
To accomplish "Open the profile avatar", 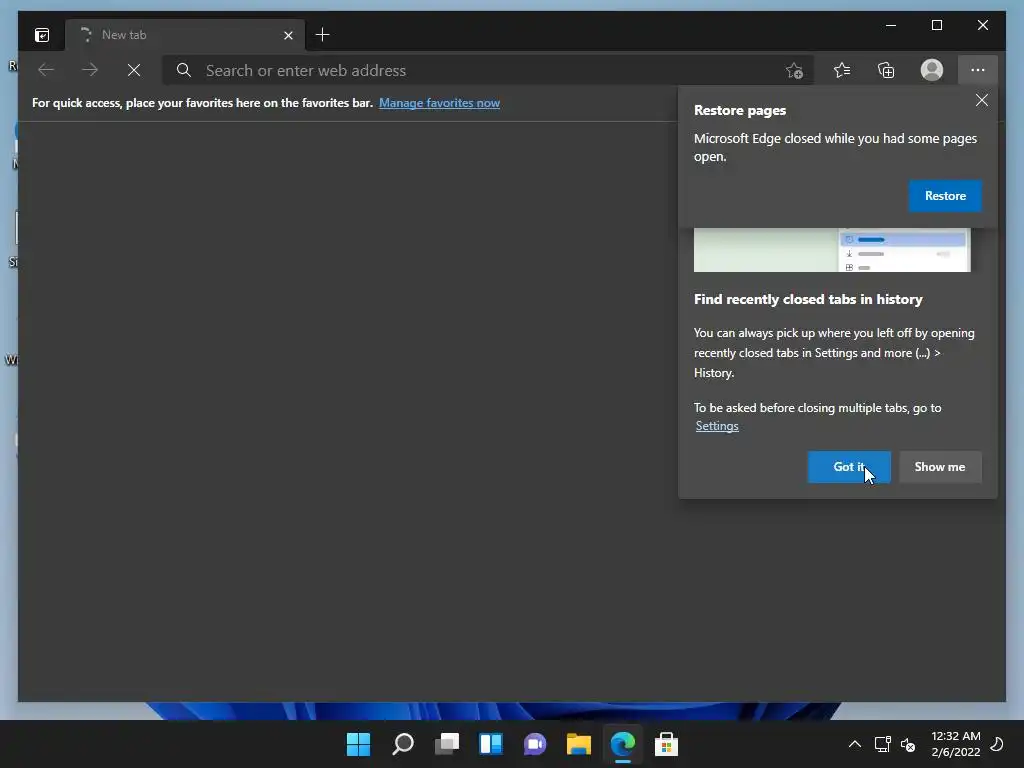I will point(932,70).
